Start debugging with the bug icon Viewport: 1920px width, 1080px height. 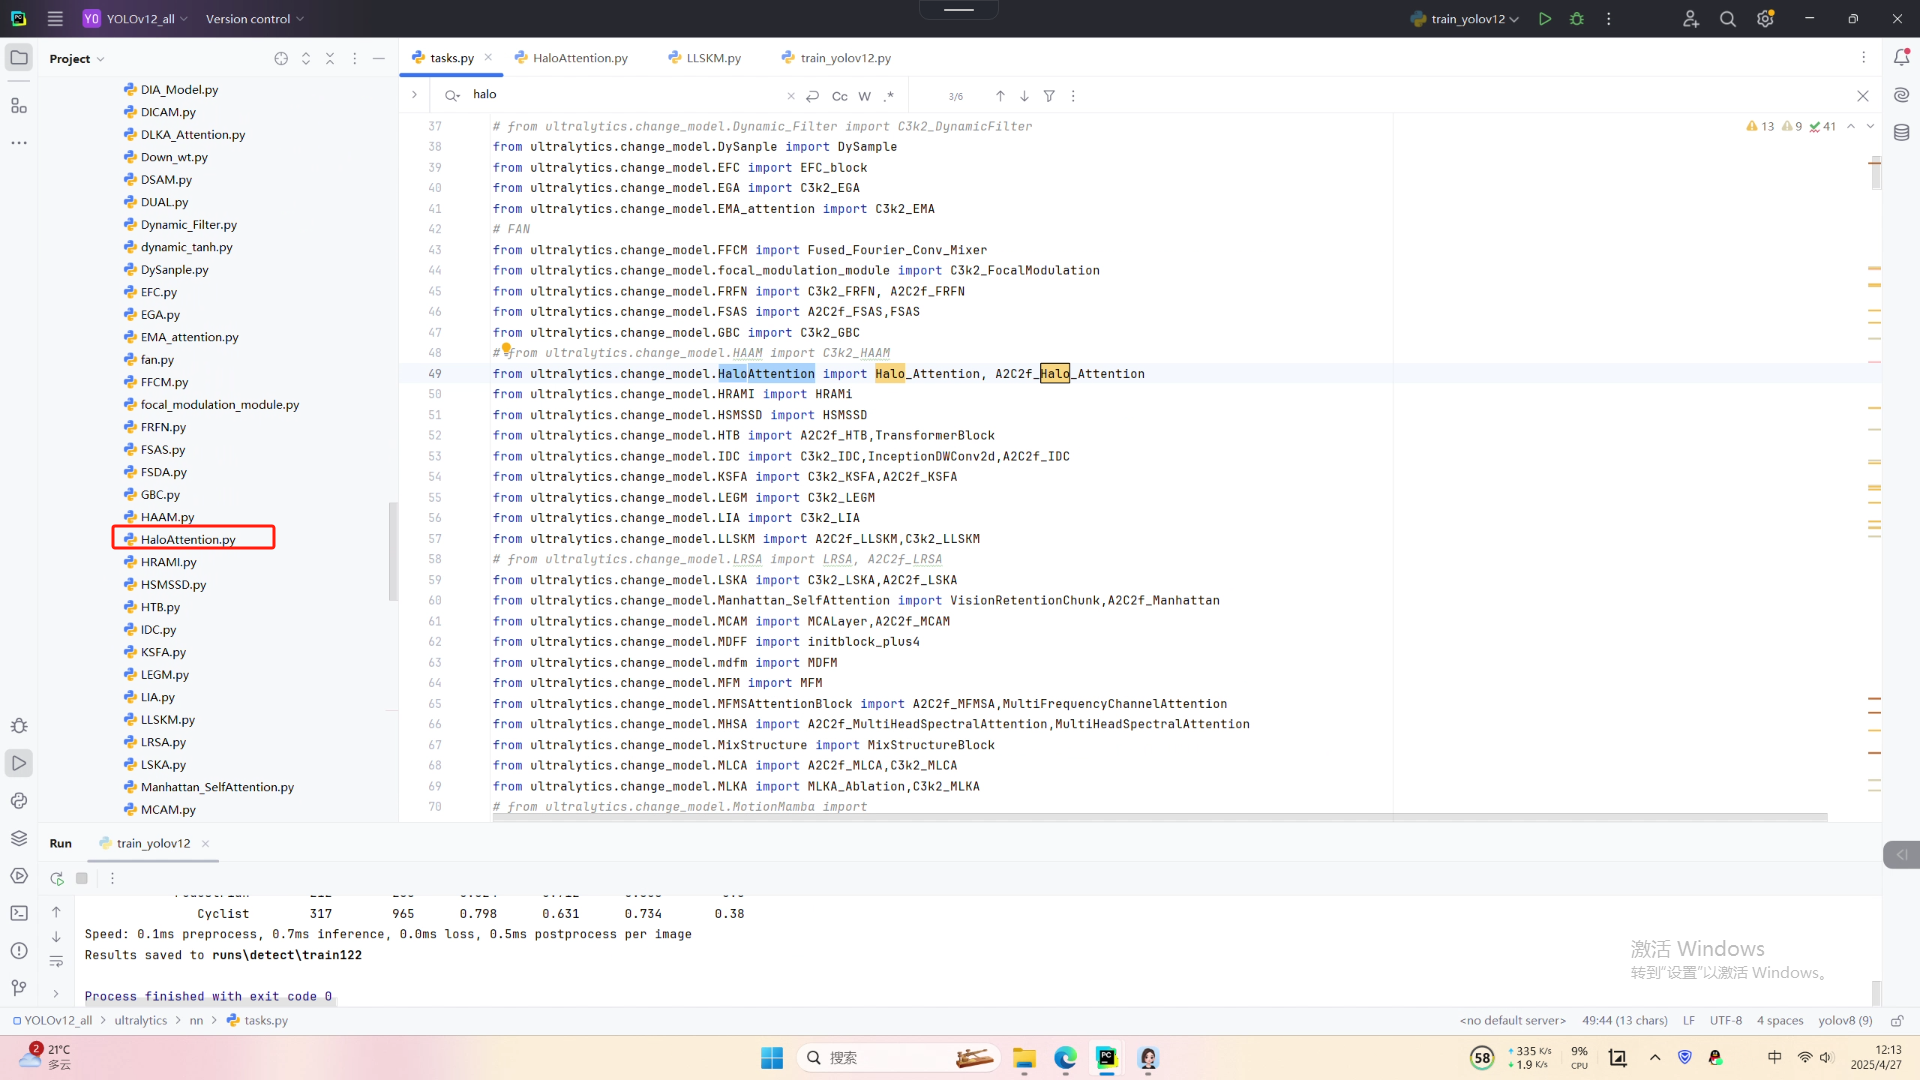(x=1577, y=19)
